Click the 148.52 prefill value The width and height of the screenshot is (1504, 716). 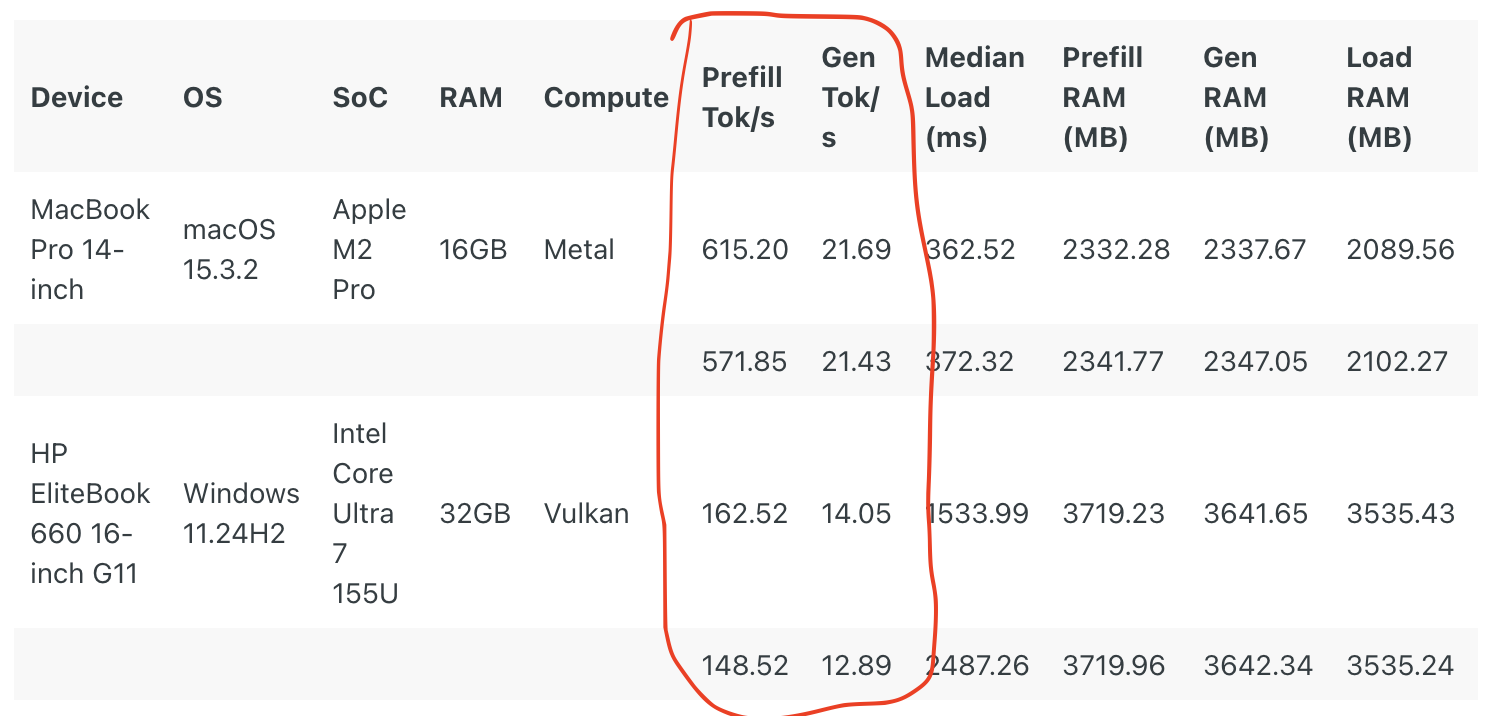click(x=745, y=665)
